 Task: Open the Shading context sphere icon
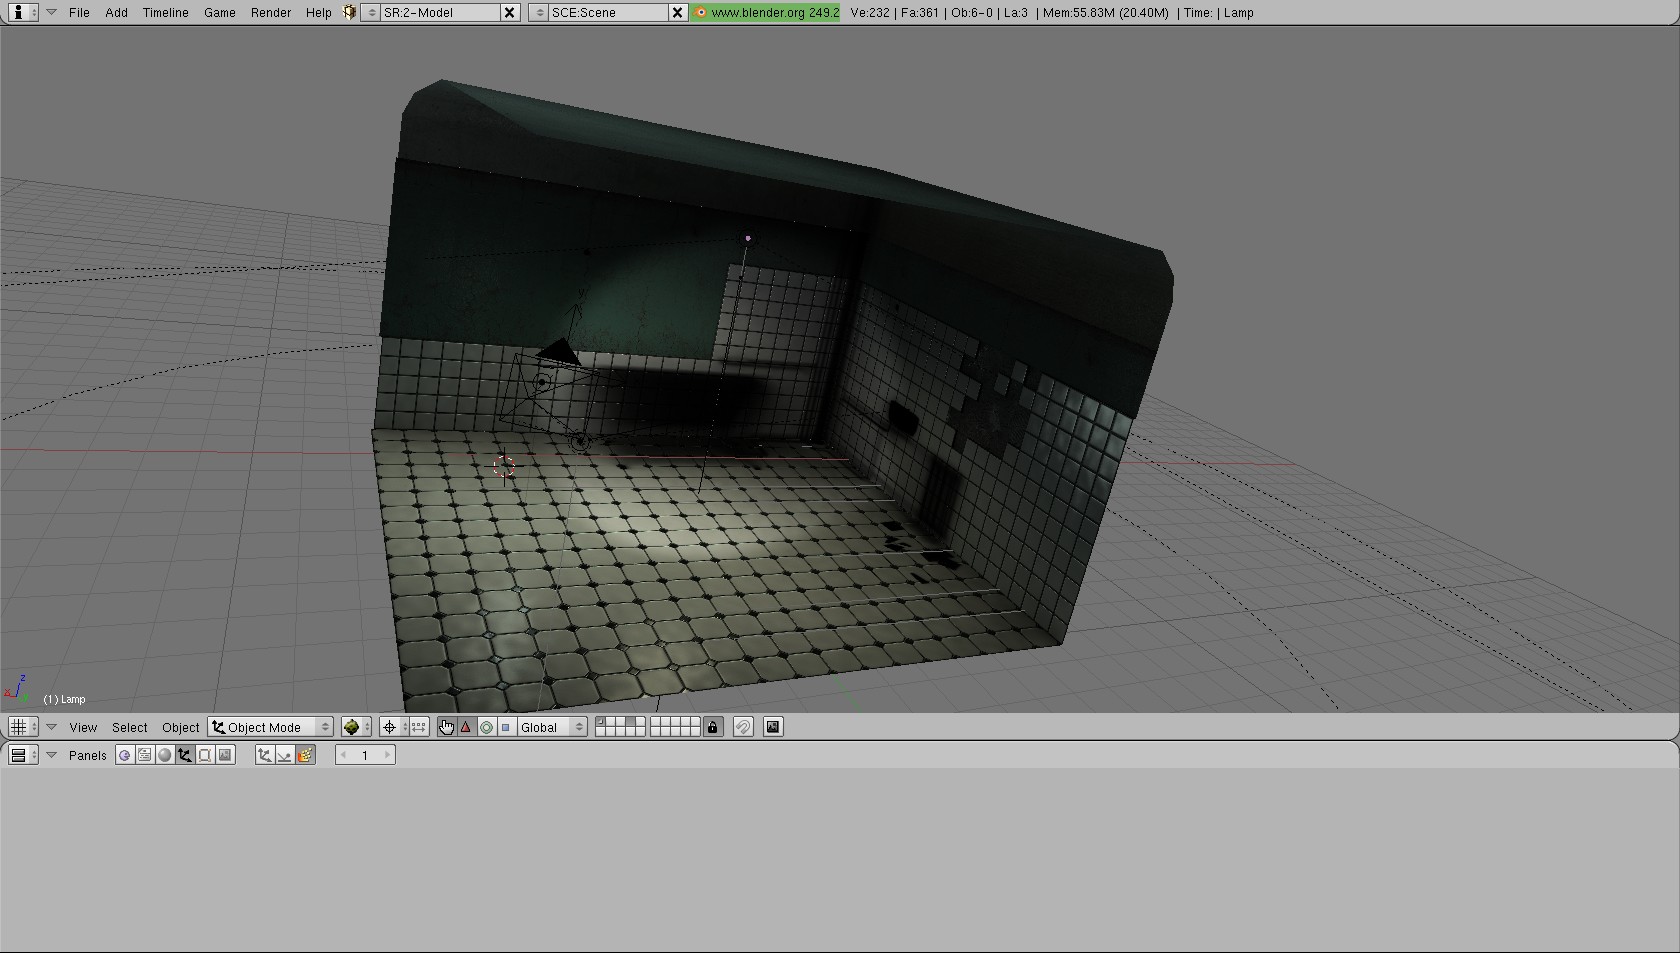click(x=165, y=755)
